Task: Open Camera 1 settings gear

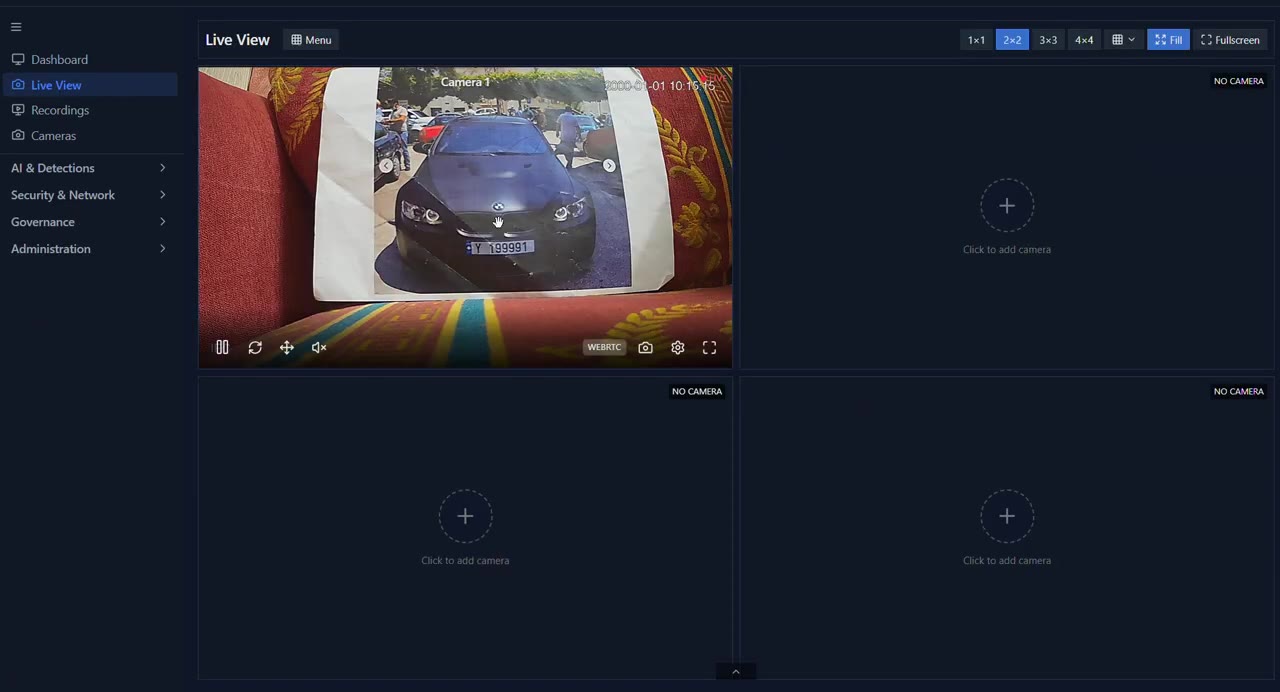Action: click(x=678, y=347)
